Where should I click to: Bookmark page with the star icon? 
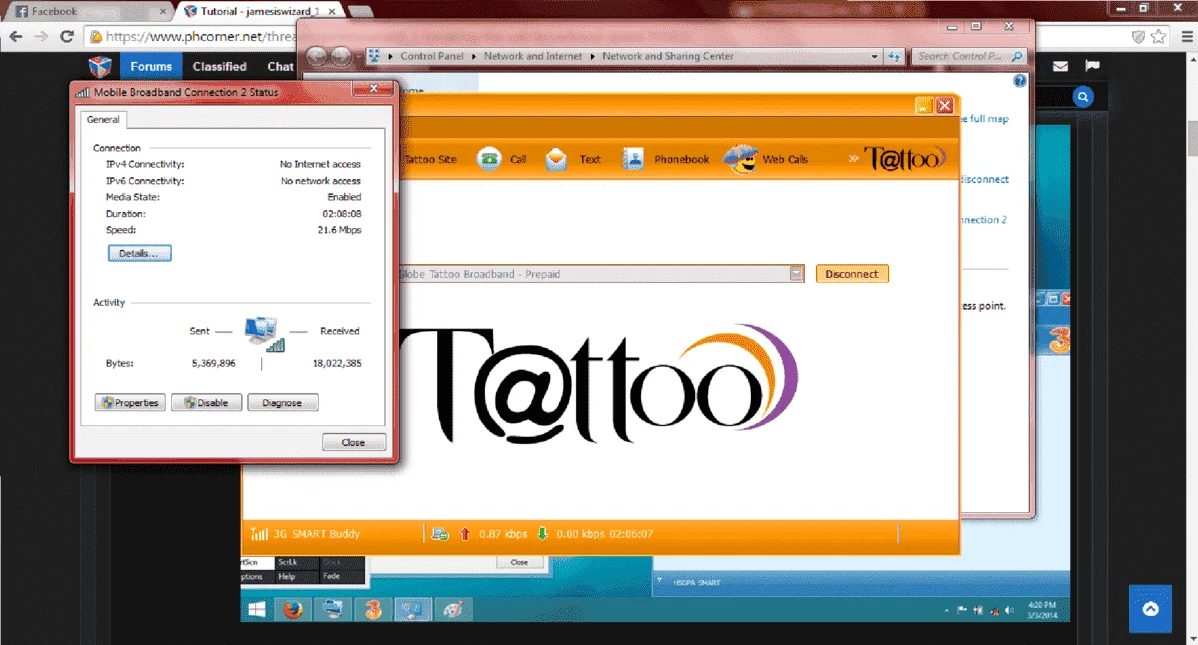pos(1159,36)
